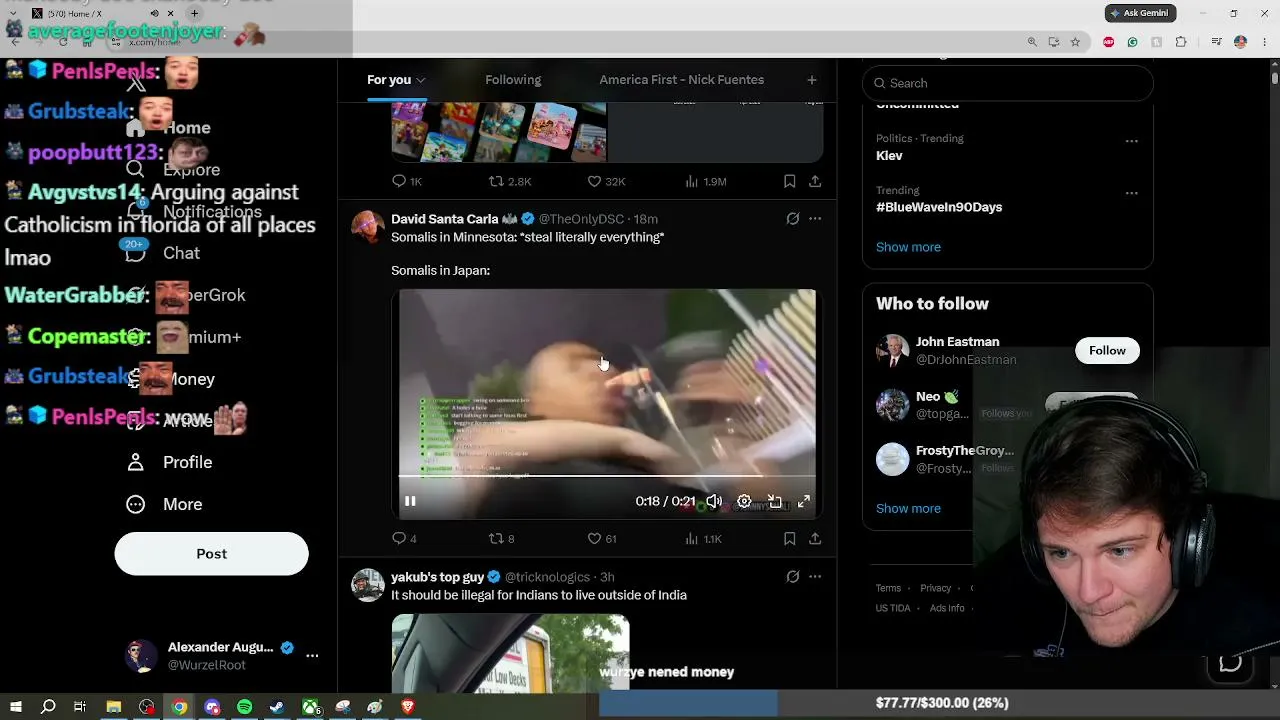Open the AdBlock extension icon

pos(1108,42)
